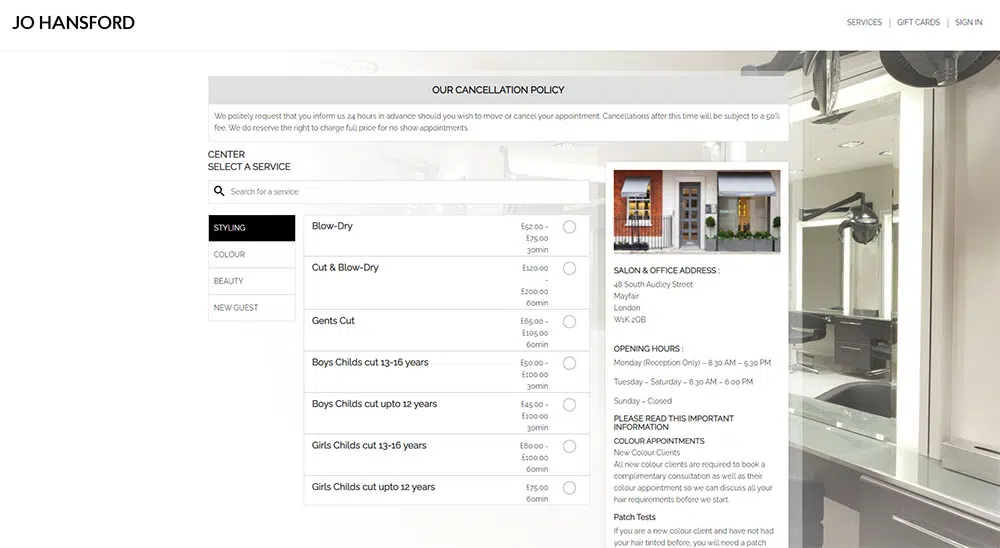Pick Boys Childs cut 13-16 years option
This screenshot has width=1000, height=548.
[x=569, y=363]
